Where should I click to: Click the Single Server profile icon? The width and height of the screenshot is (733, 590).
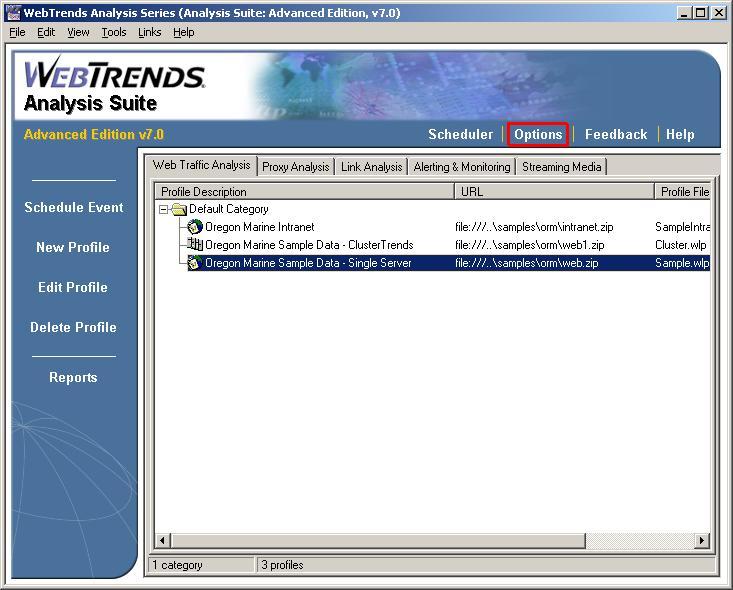coord(195,263)
